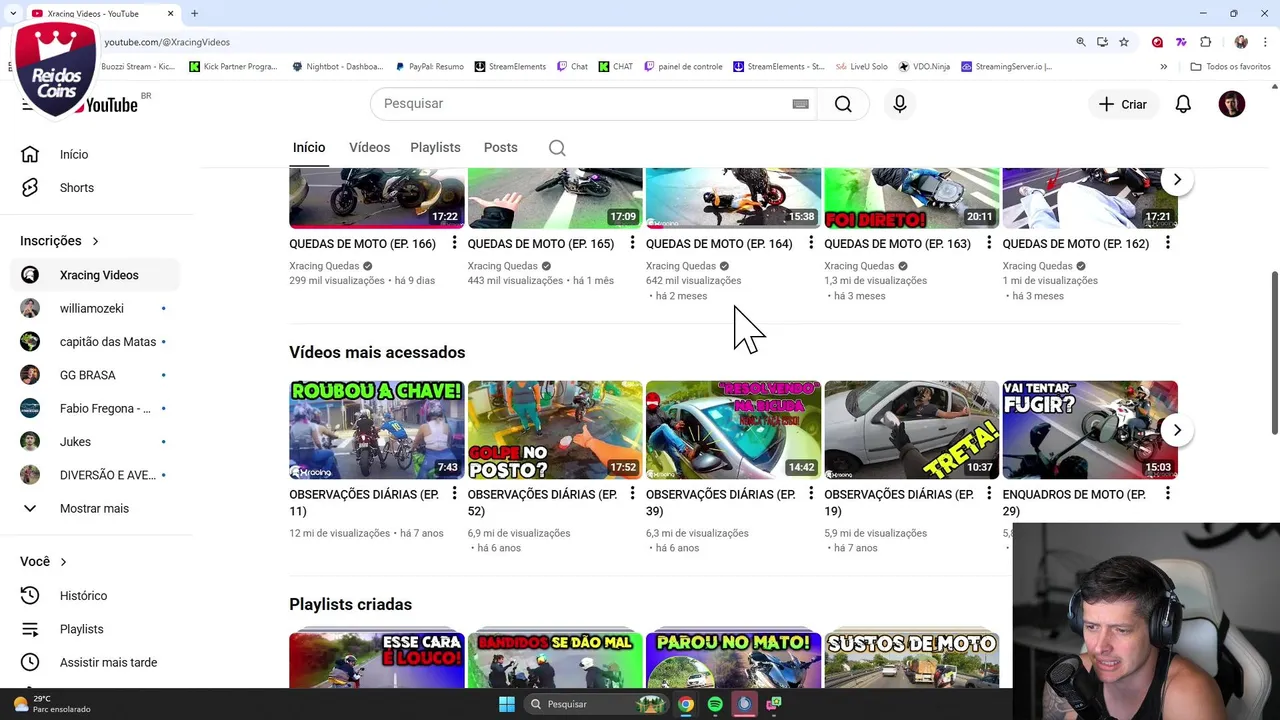The width and height of the screenshot is (1280, 720).
Task: Switch to the Playlists channel tab
Action: [x=435, y=148]
